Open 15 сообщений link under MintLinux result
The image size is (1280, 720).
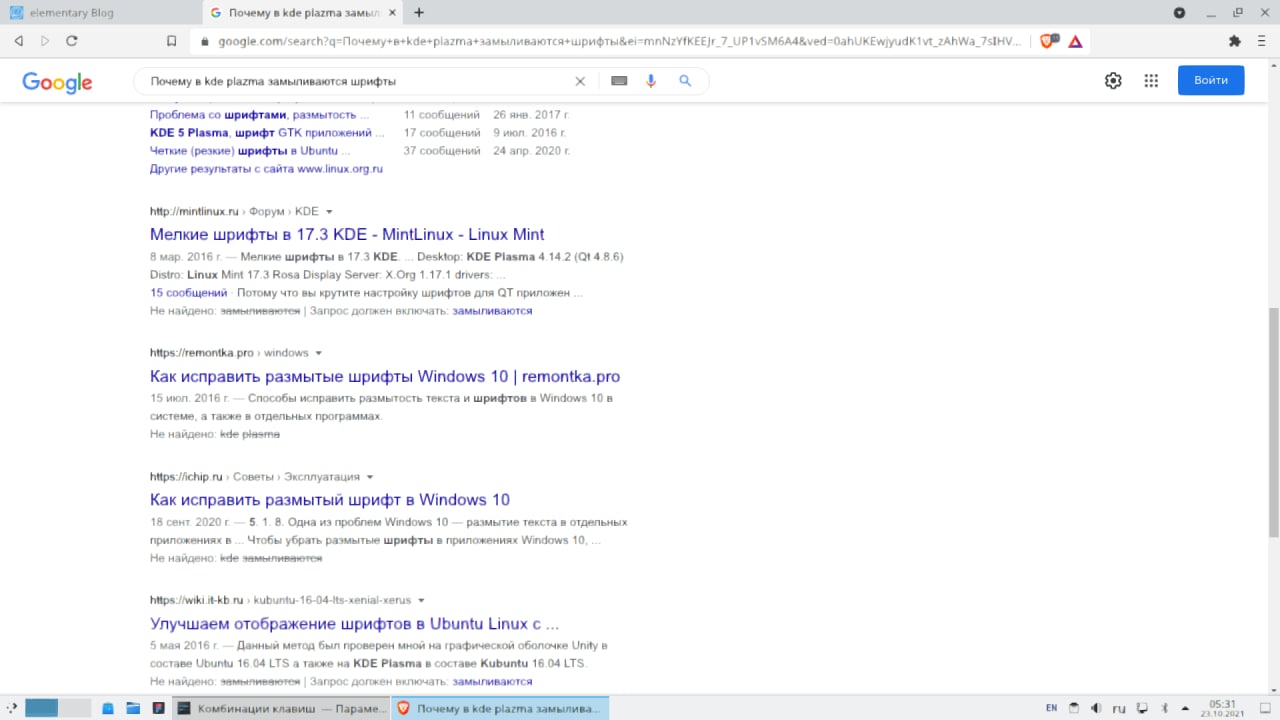pos(188,293)
